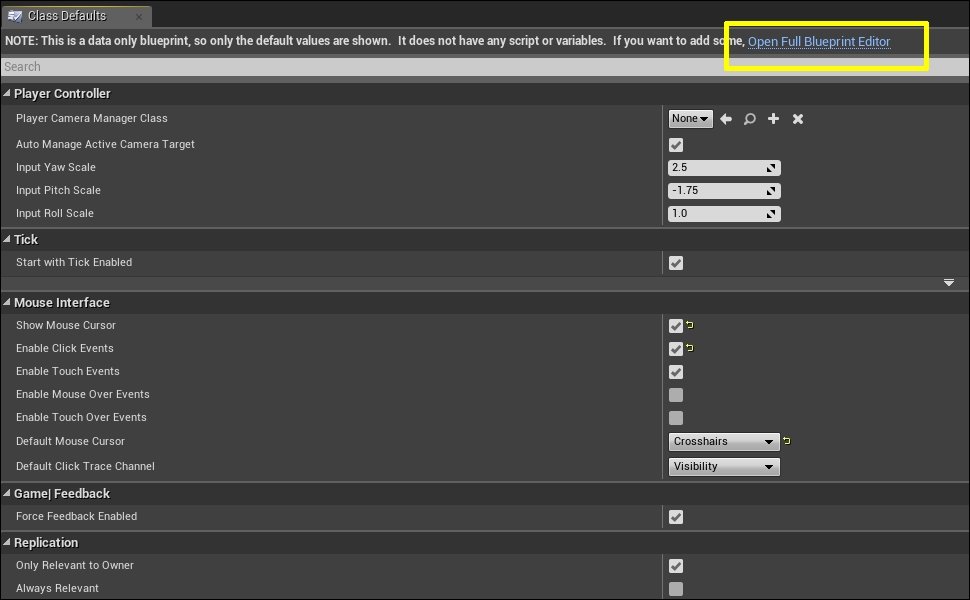Viewport: 970px width, 600px height.
Task: Check the Always Relevant checkbox
Action: point(676,589)
